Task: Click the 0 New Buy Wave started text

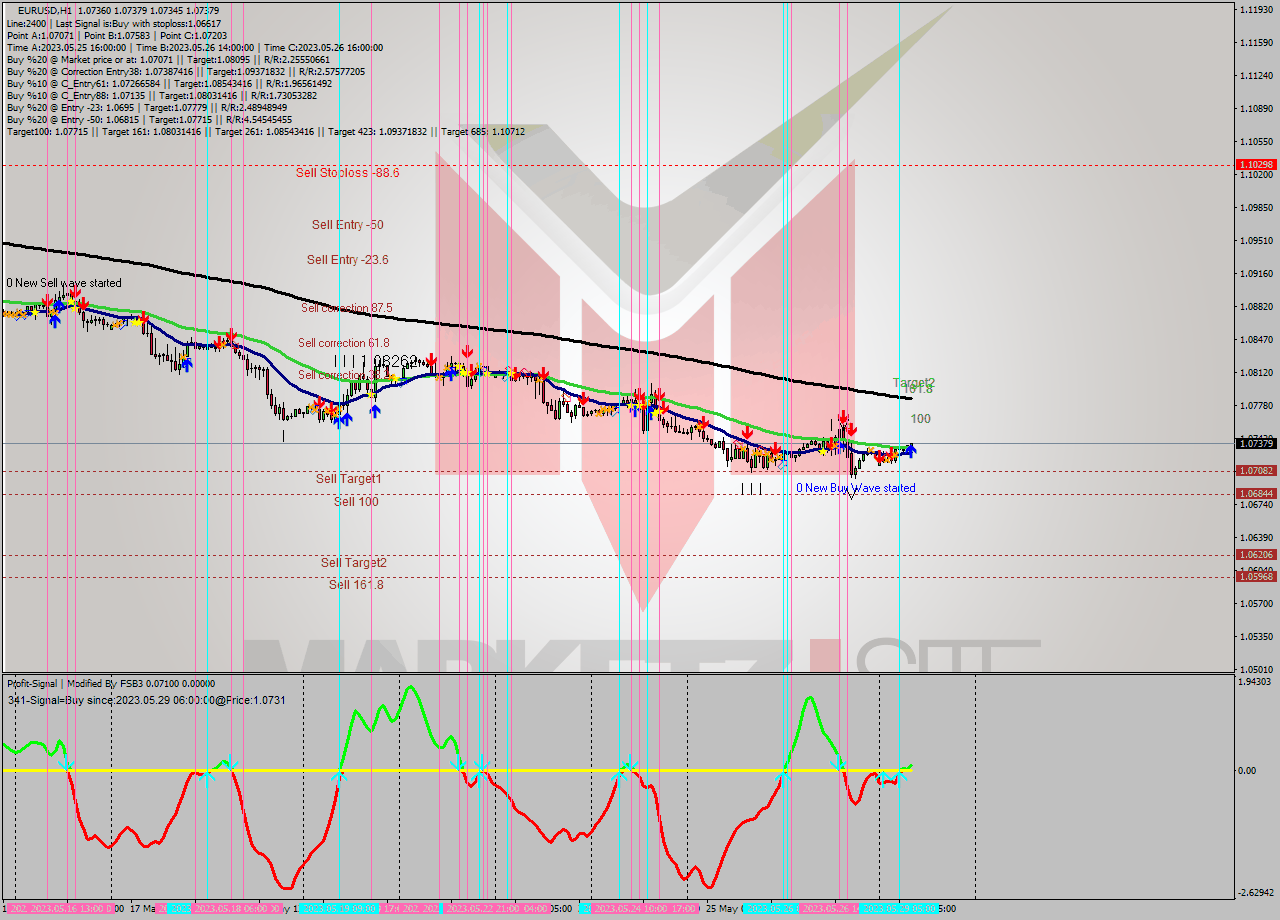Action: click(x=855, y=487)
